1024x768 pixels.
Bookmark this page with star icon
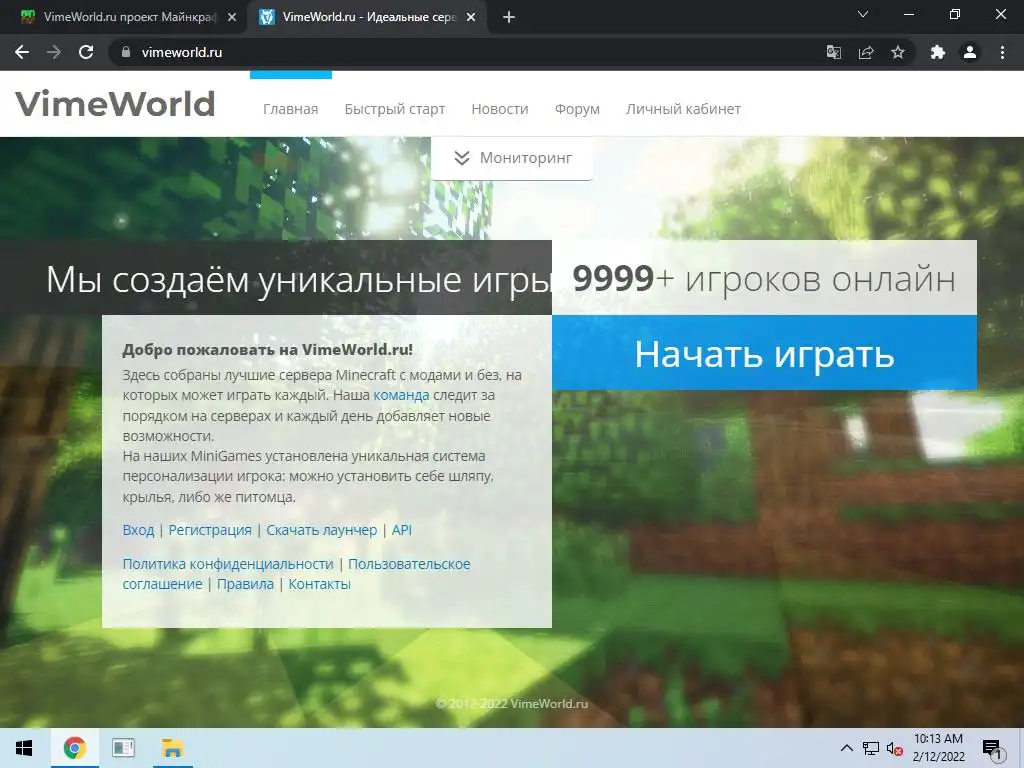(x=898, y=52)
